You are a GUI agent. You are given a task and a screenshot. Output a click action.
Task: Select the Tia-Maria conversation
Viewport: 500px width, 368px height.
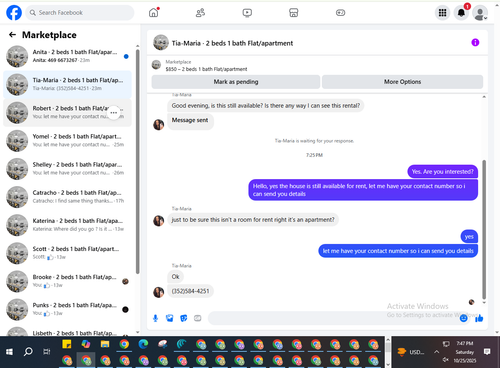(67, 84)
